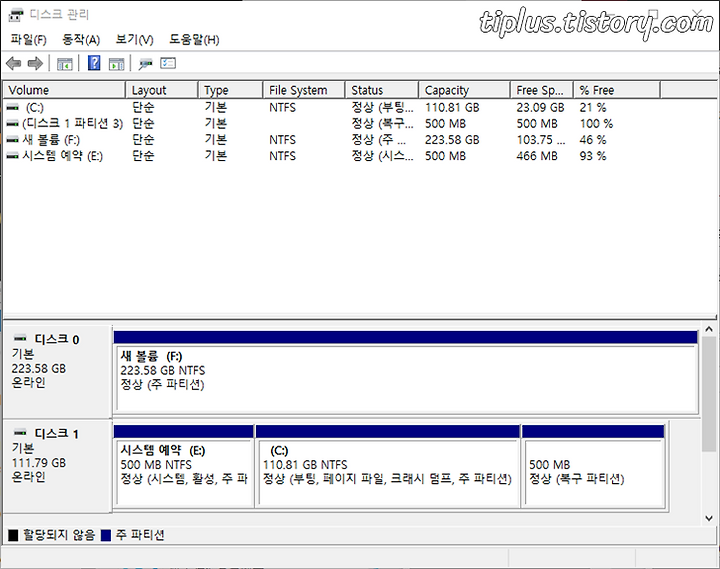Sort by the Free Sp... column header
This screenshot has width=720, height=569.
click(x=542, y=90)
